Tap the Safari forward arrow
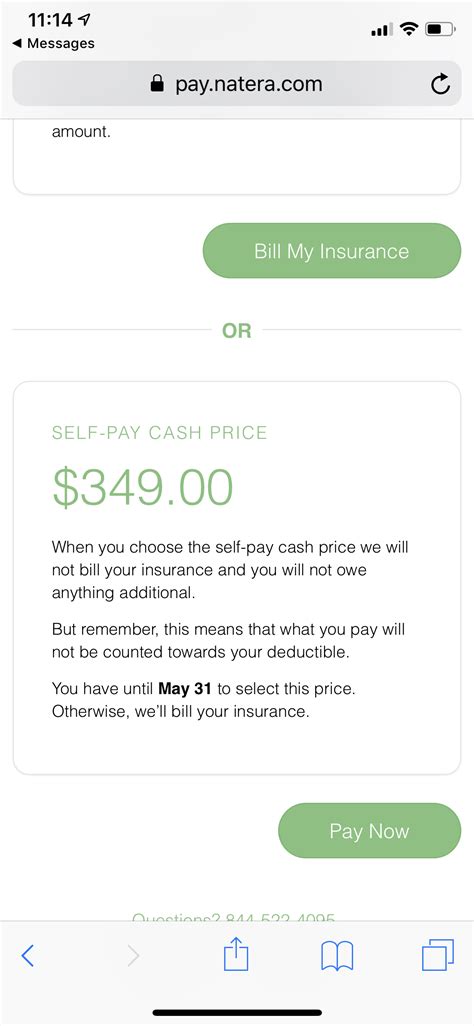The image size is (474, 1026). (133, 956)
